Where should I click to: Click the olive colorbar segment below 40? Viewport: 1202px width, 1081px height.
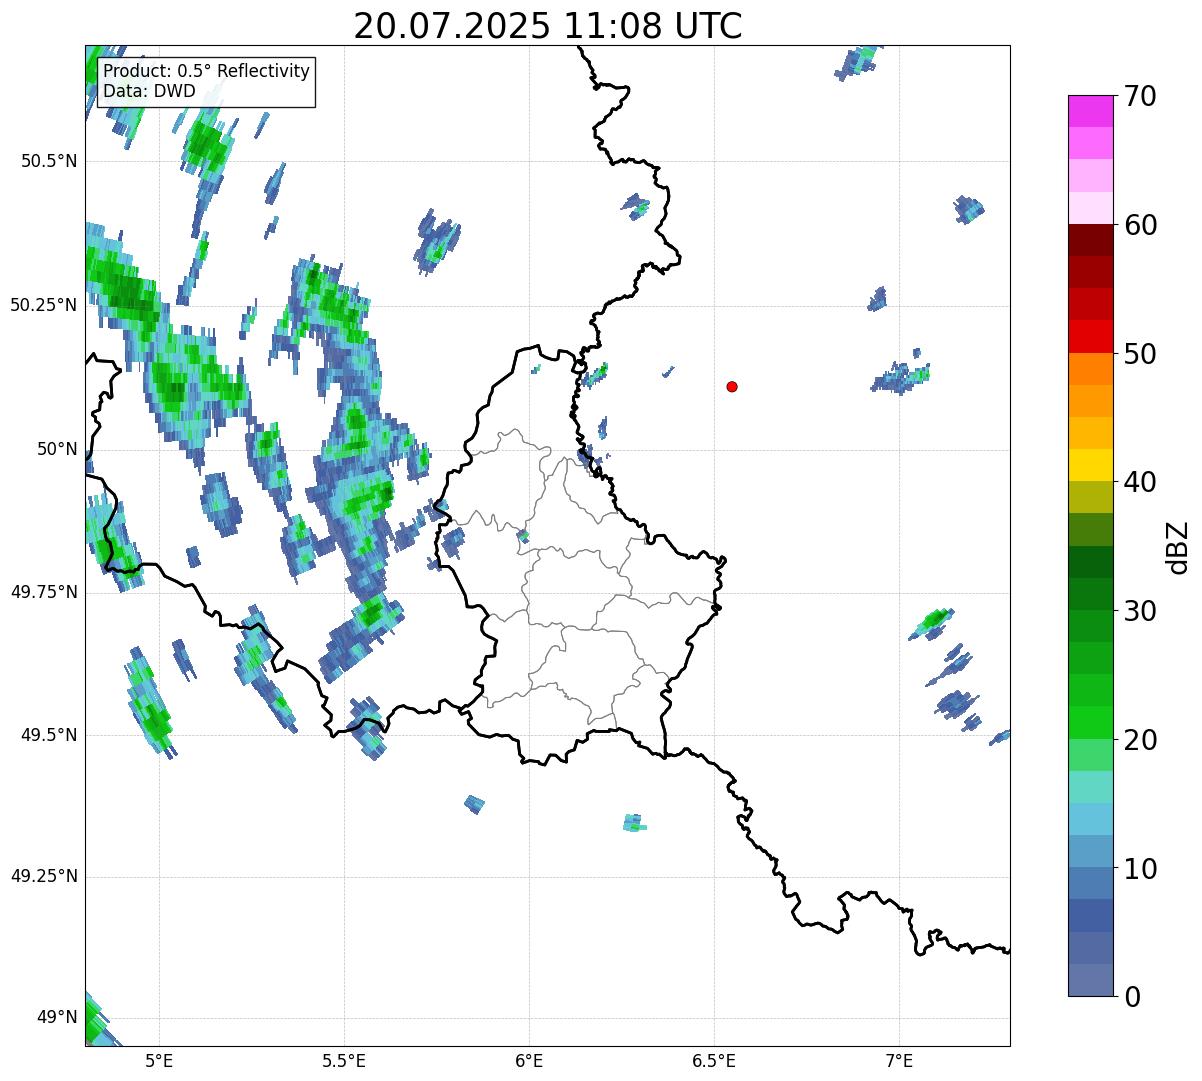pos(1090,498)
